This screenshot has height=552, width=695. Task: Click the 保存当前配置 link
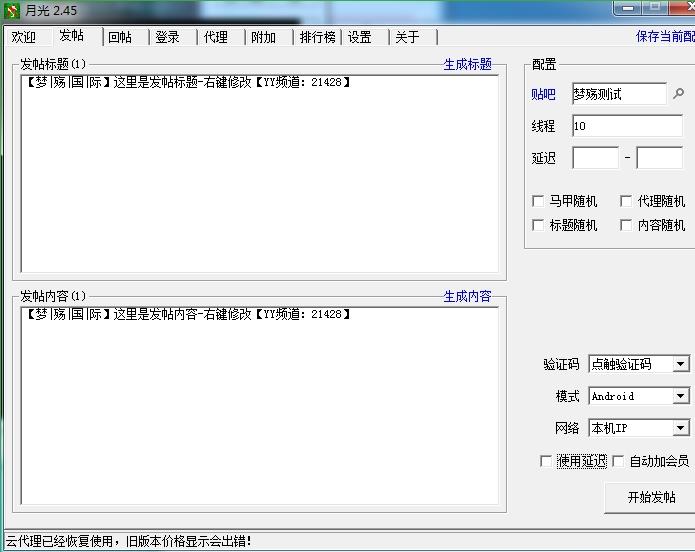665,36
